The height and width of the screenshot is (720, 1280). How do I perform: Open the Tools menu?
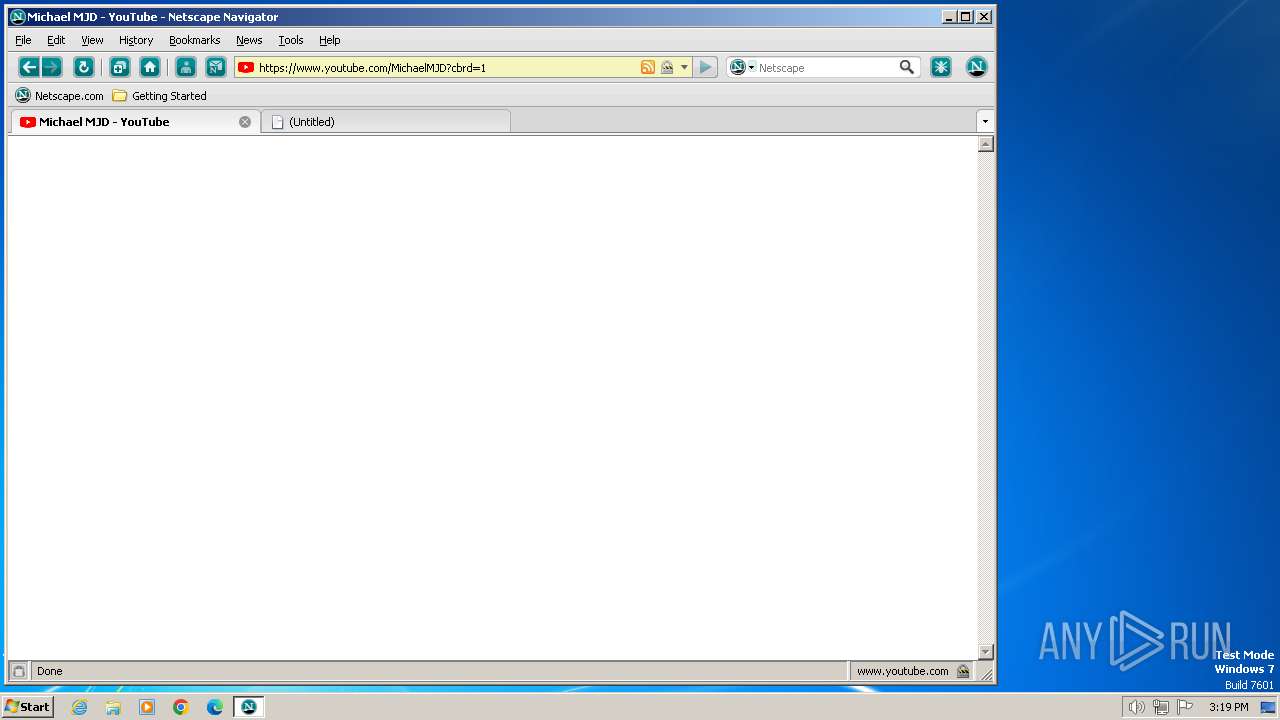(291, 40)
